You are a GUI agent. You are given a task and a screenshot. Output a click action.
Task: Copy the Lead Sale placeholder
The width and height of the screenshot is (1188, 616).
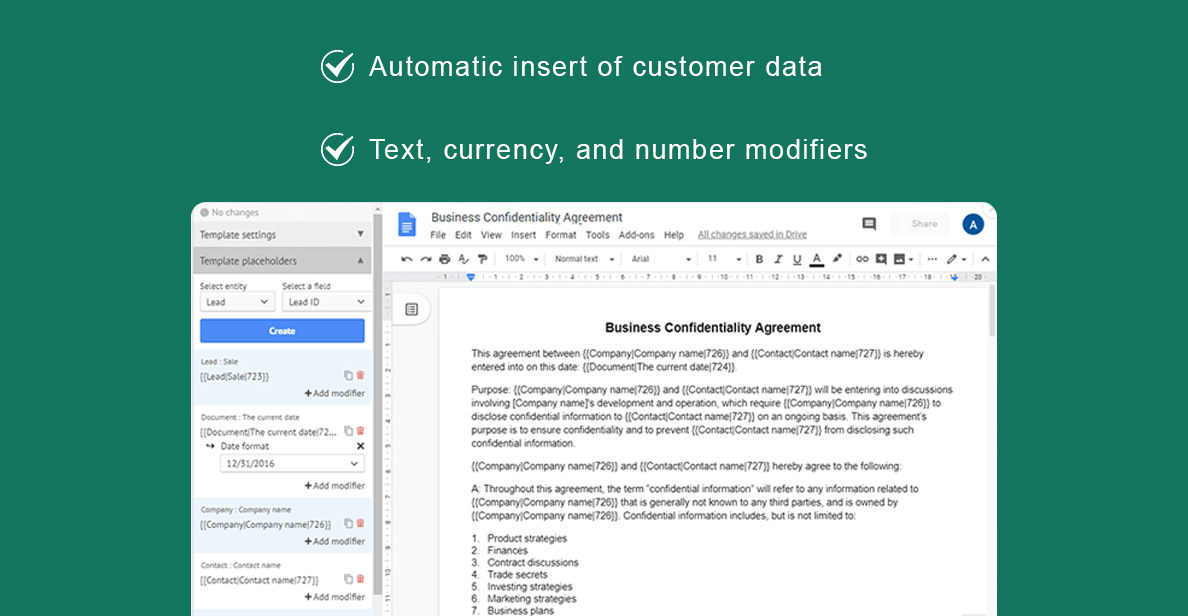348,376
